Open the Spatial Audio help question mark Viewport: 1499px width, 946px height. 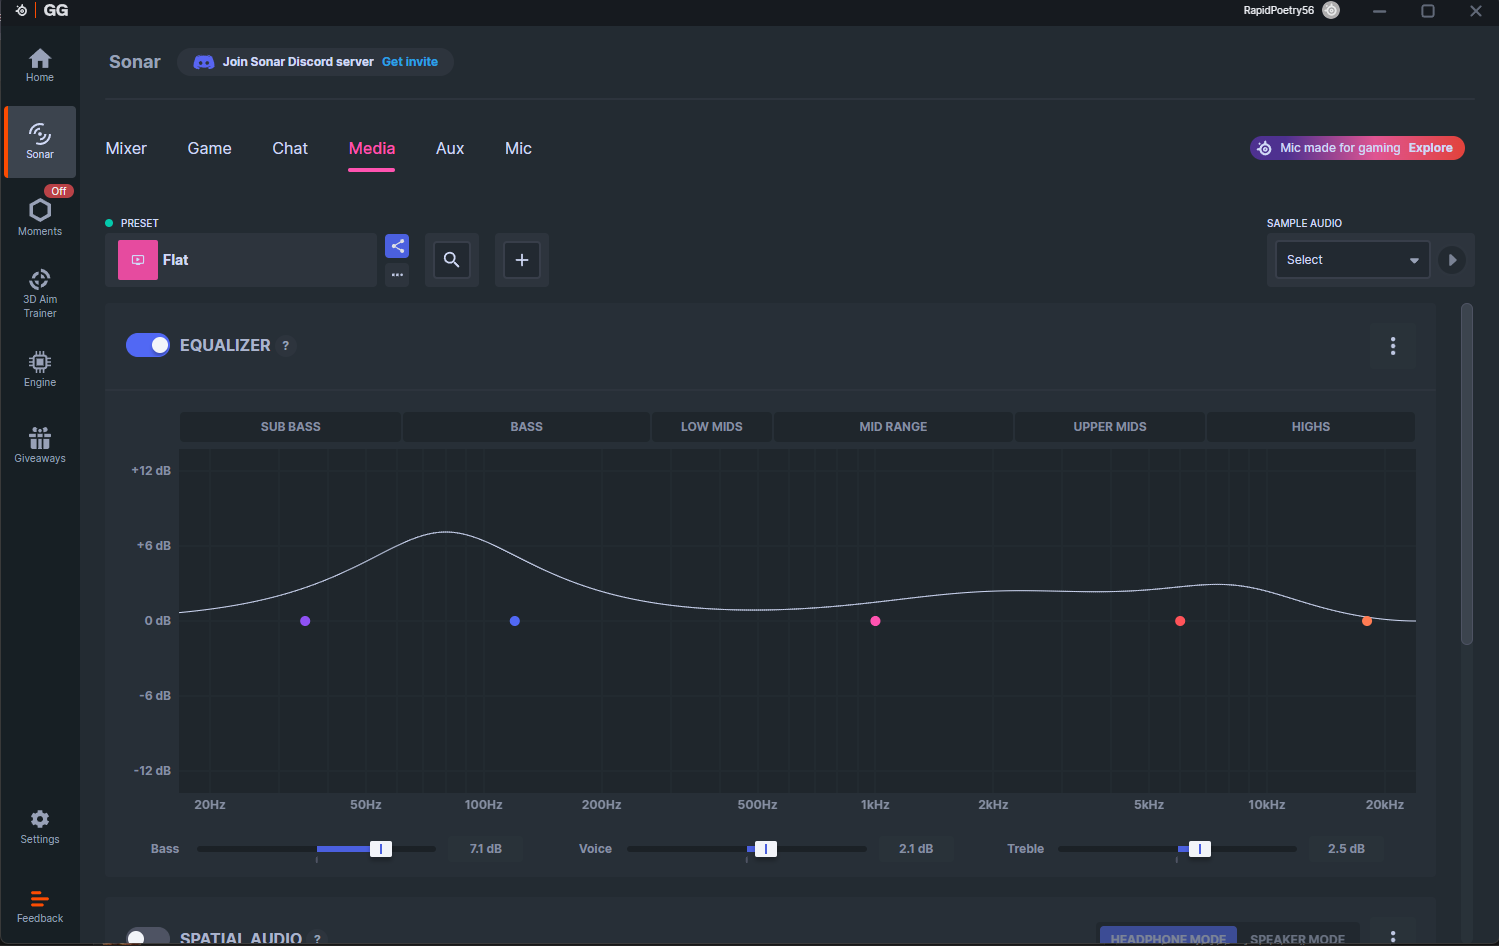coord(318,939)
